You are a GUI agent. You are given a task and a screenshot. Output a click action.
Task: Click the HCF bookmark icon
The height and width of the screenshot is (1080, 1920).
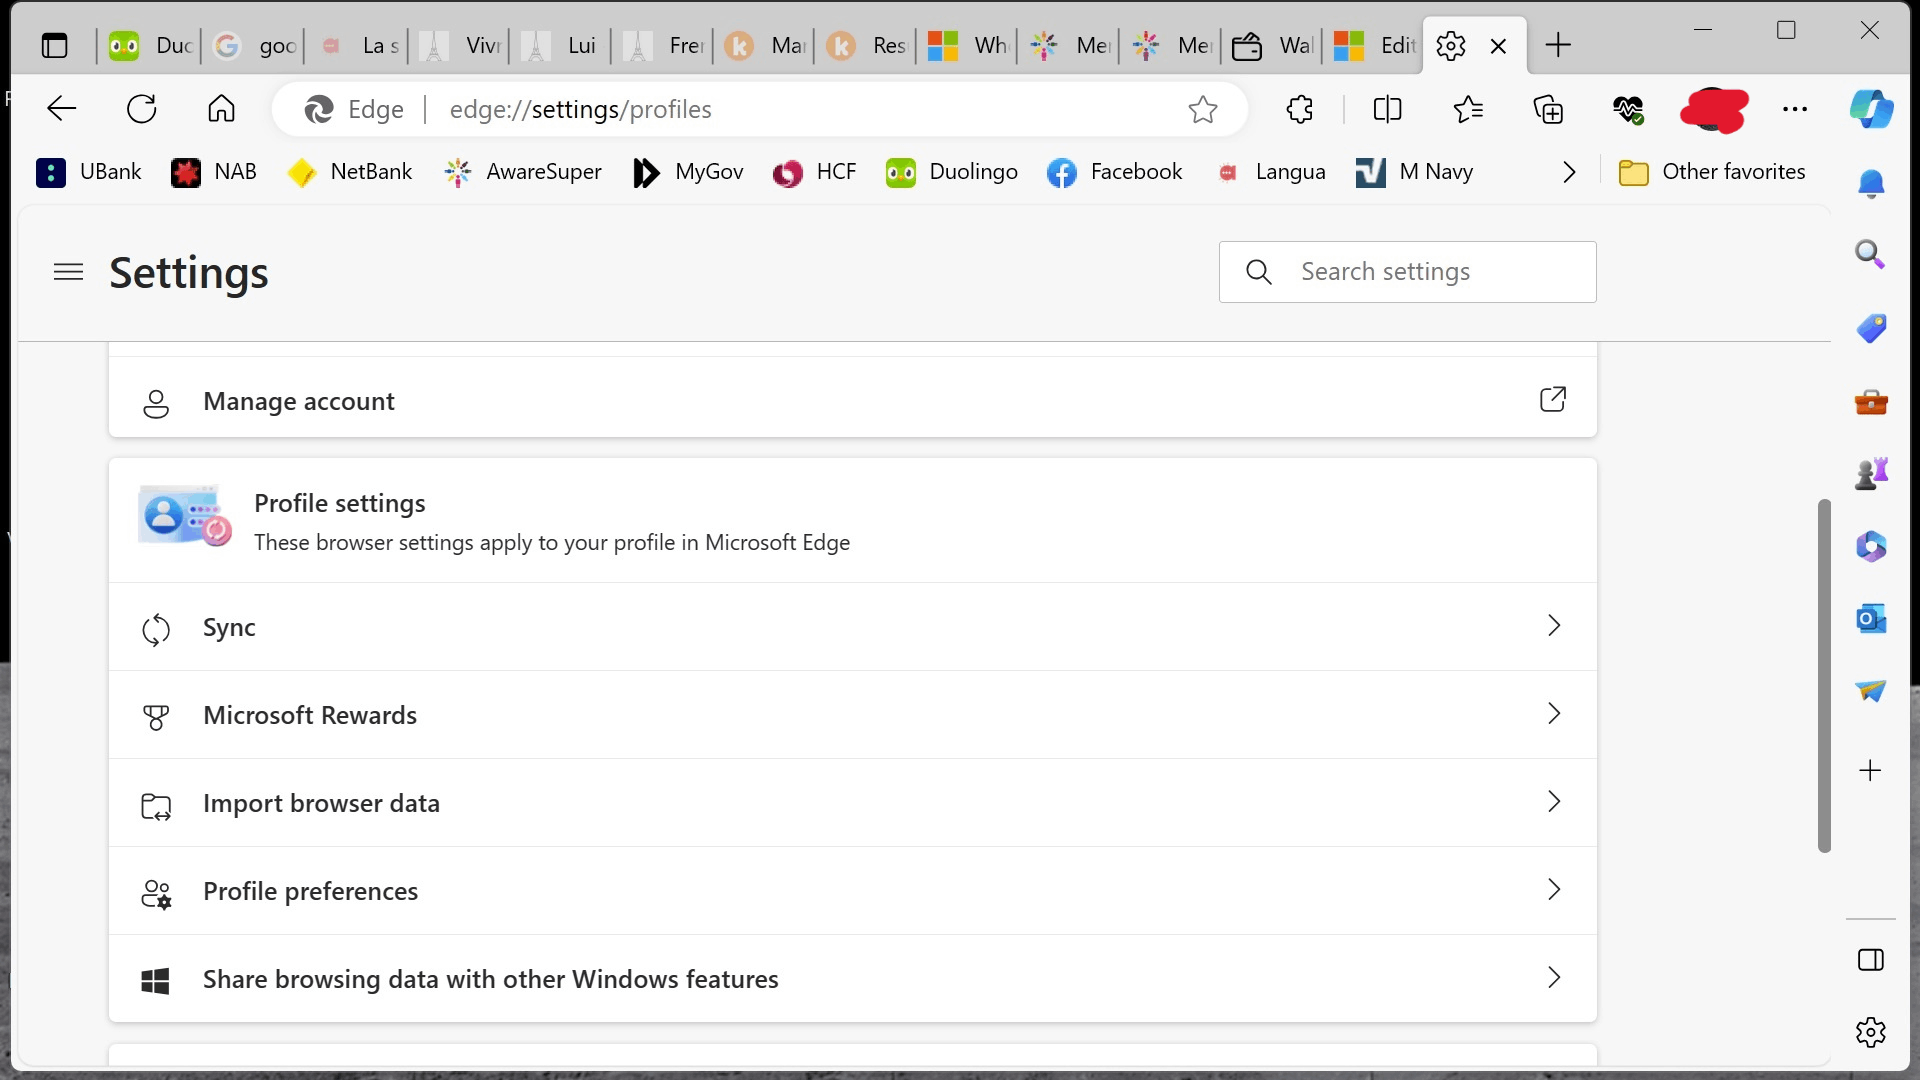click(786, 171)
